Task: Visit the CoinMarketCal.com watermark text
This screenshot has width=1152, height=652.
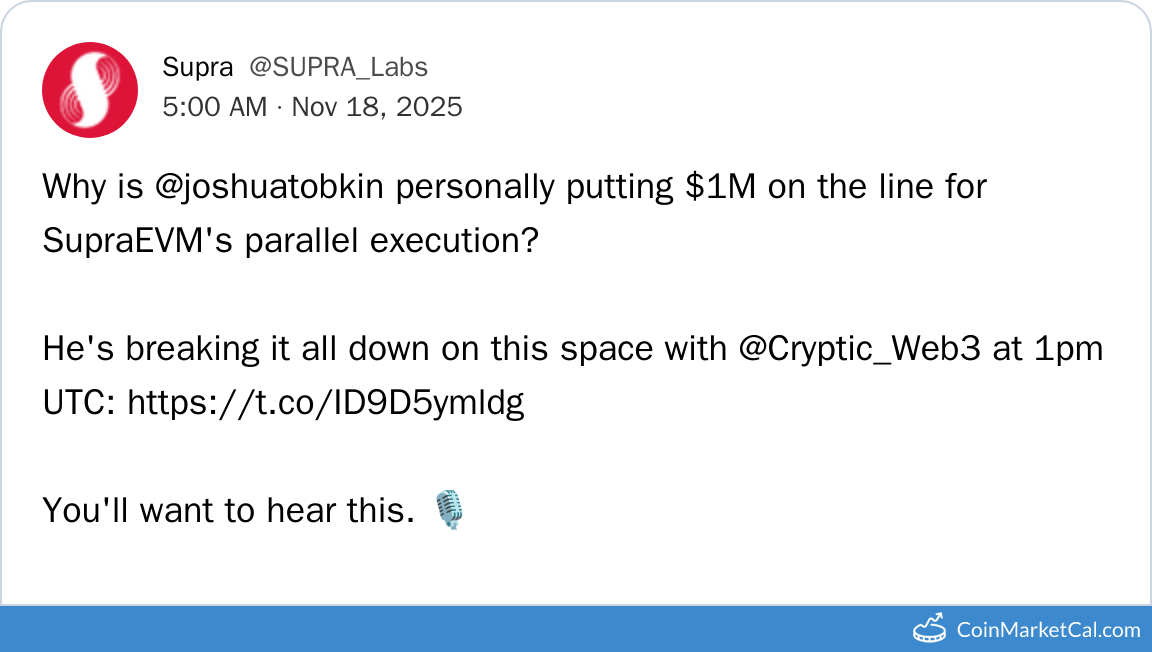Action: click(1048, 630)
